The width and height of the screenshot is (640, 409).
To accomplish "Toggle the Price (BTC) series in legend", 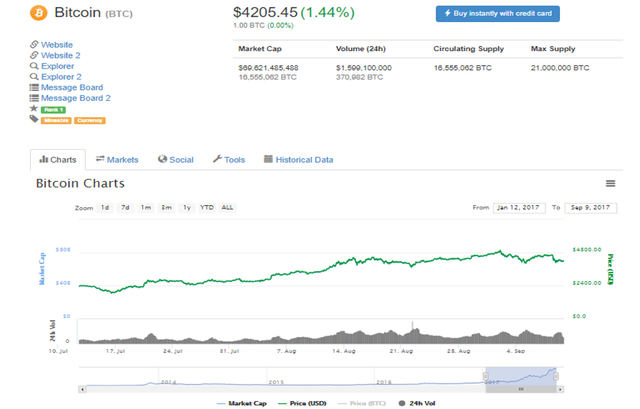I will [362, 403].
